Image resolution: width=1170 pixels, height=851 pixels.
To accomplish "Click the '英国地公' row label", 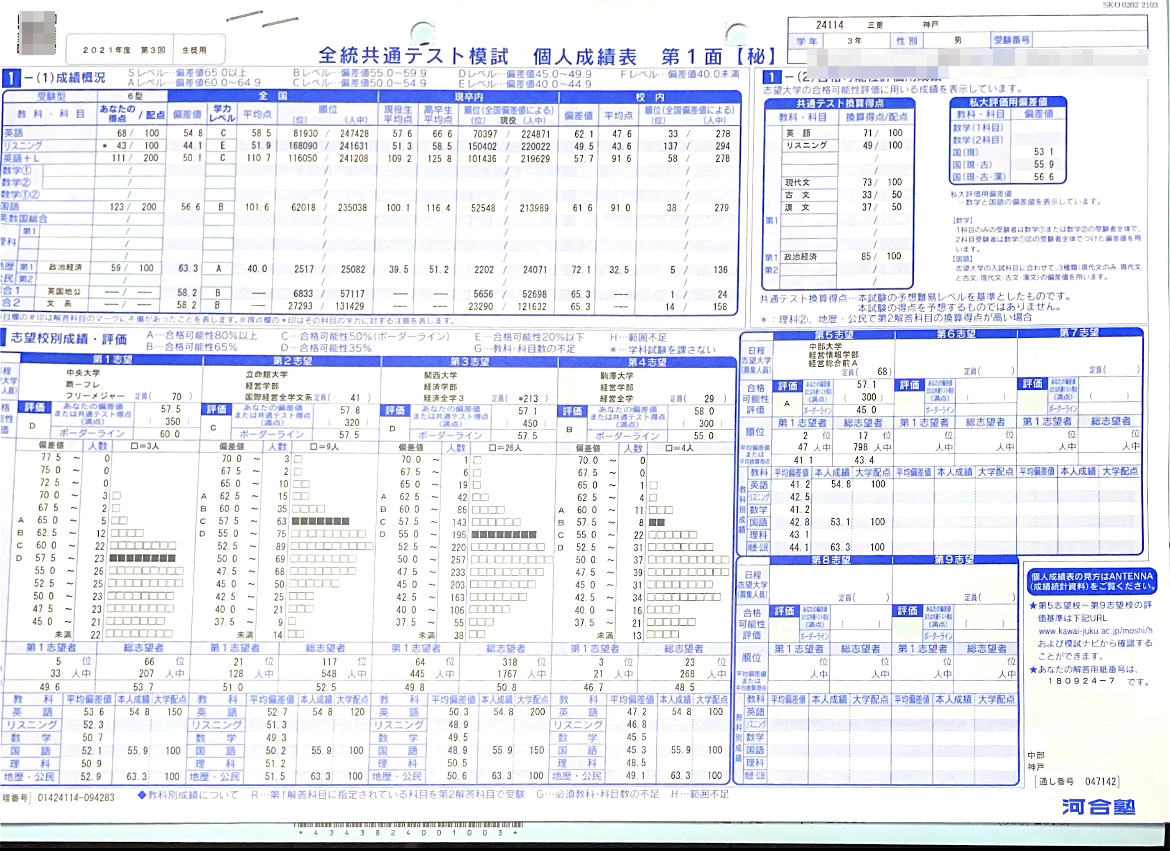I will (63, 292).
